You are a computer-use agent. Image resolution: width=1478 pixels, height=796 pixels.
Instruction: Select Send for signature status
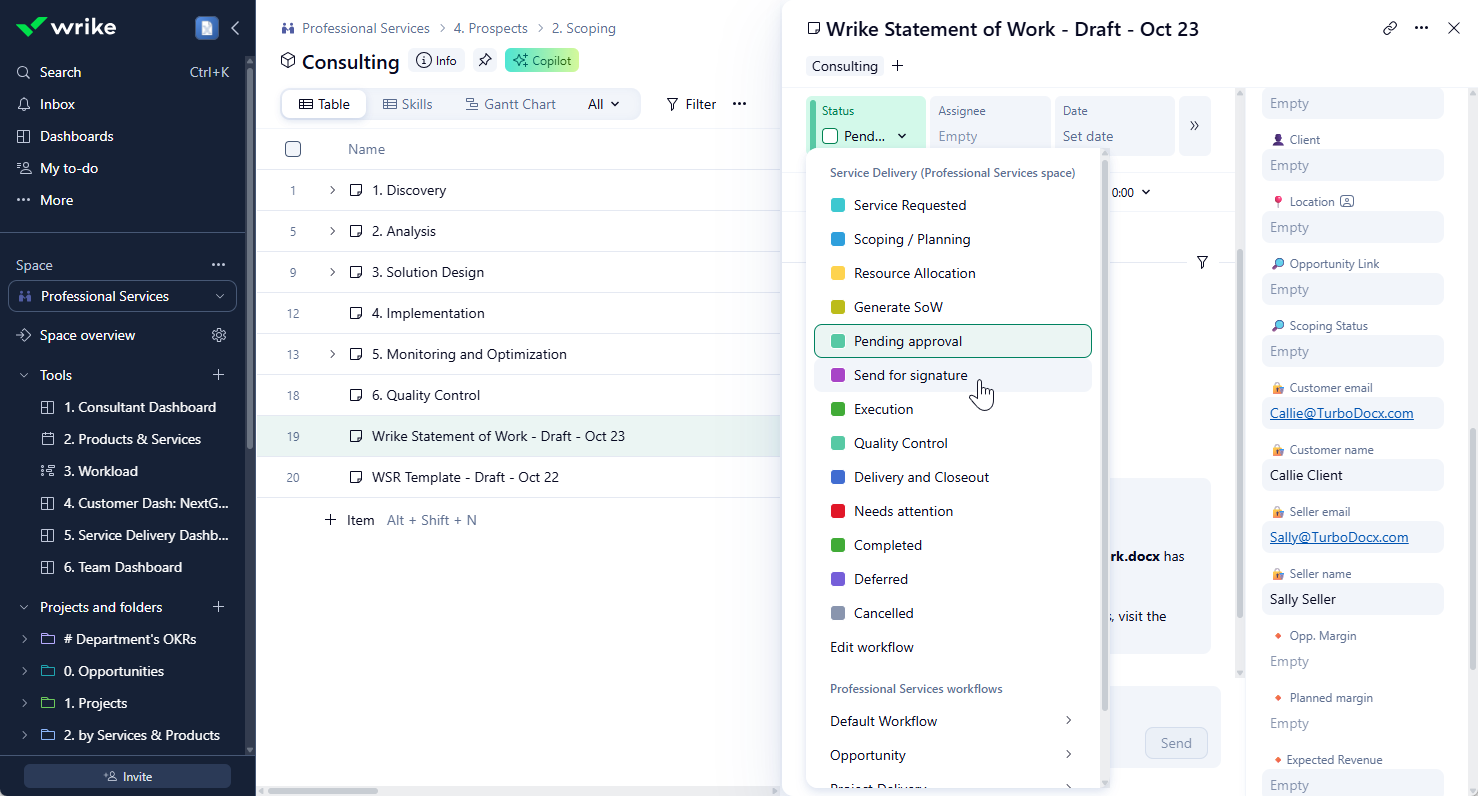(910, 375)
